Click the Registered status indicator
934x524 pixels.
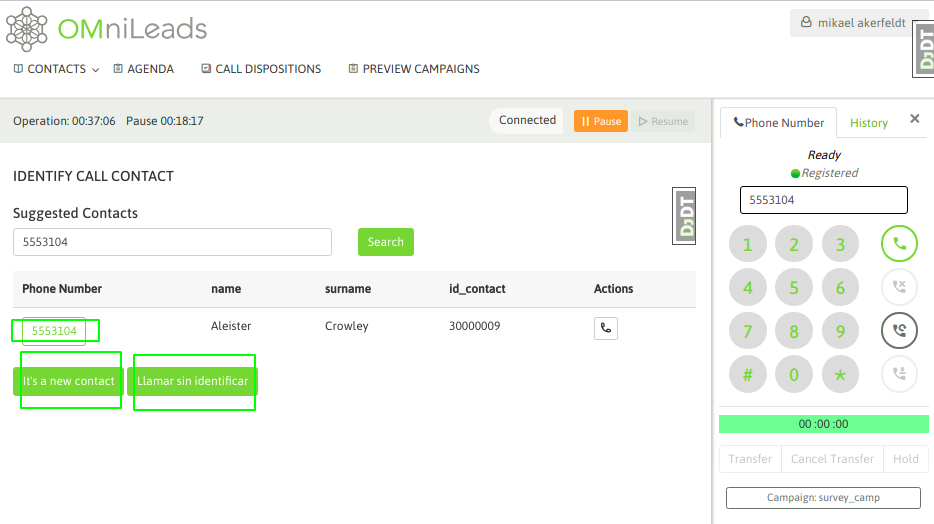click(824, 173)
